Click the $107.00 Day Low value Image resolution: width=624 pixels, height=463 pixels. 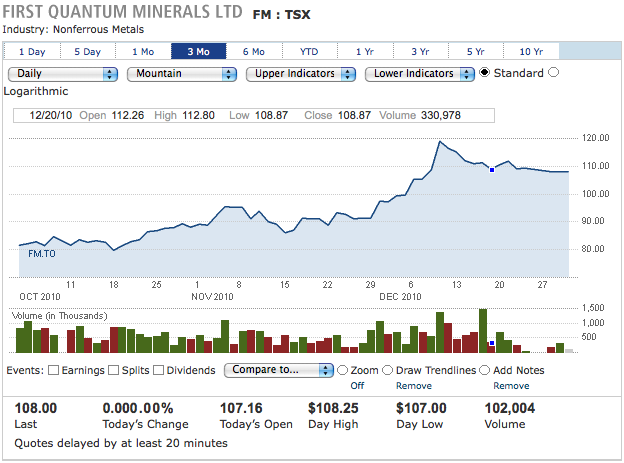(x=421, y=408)
